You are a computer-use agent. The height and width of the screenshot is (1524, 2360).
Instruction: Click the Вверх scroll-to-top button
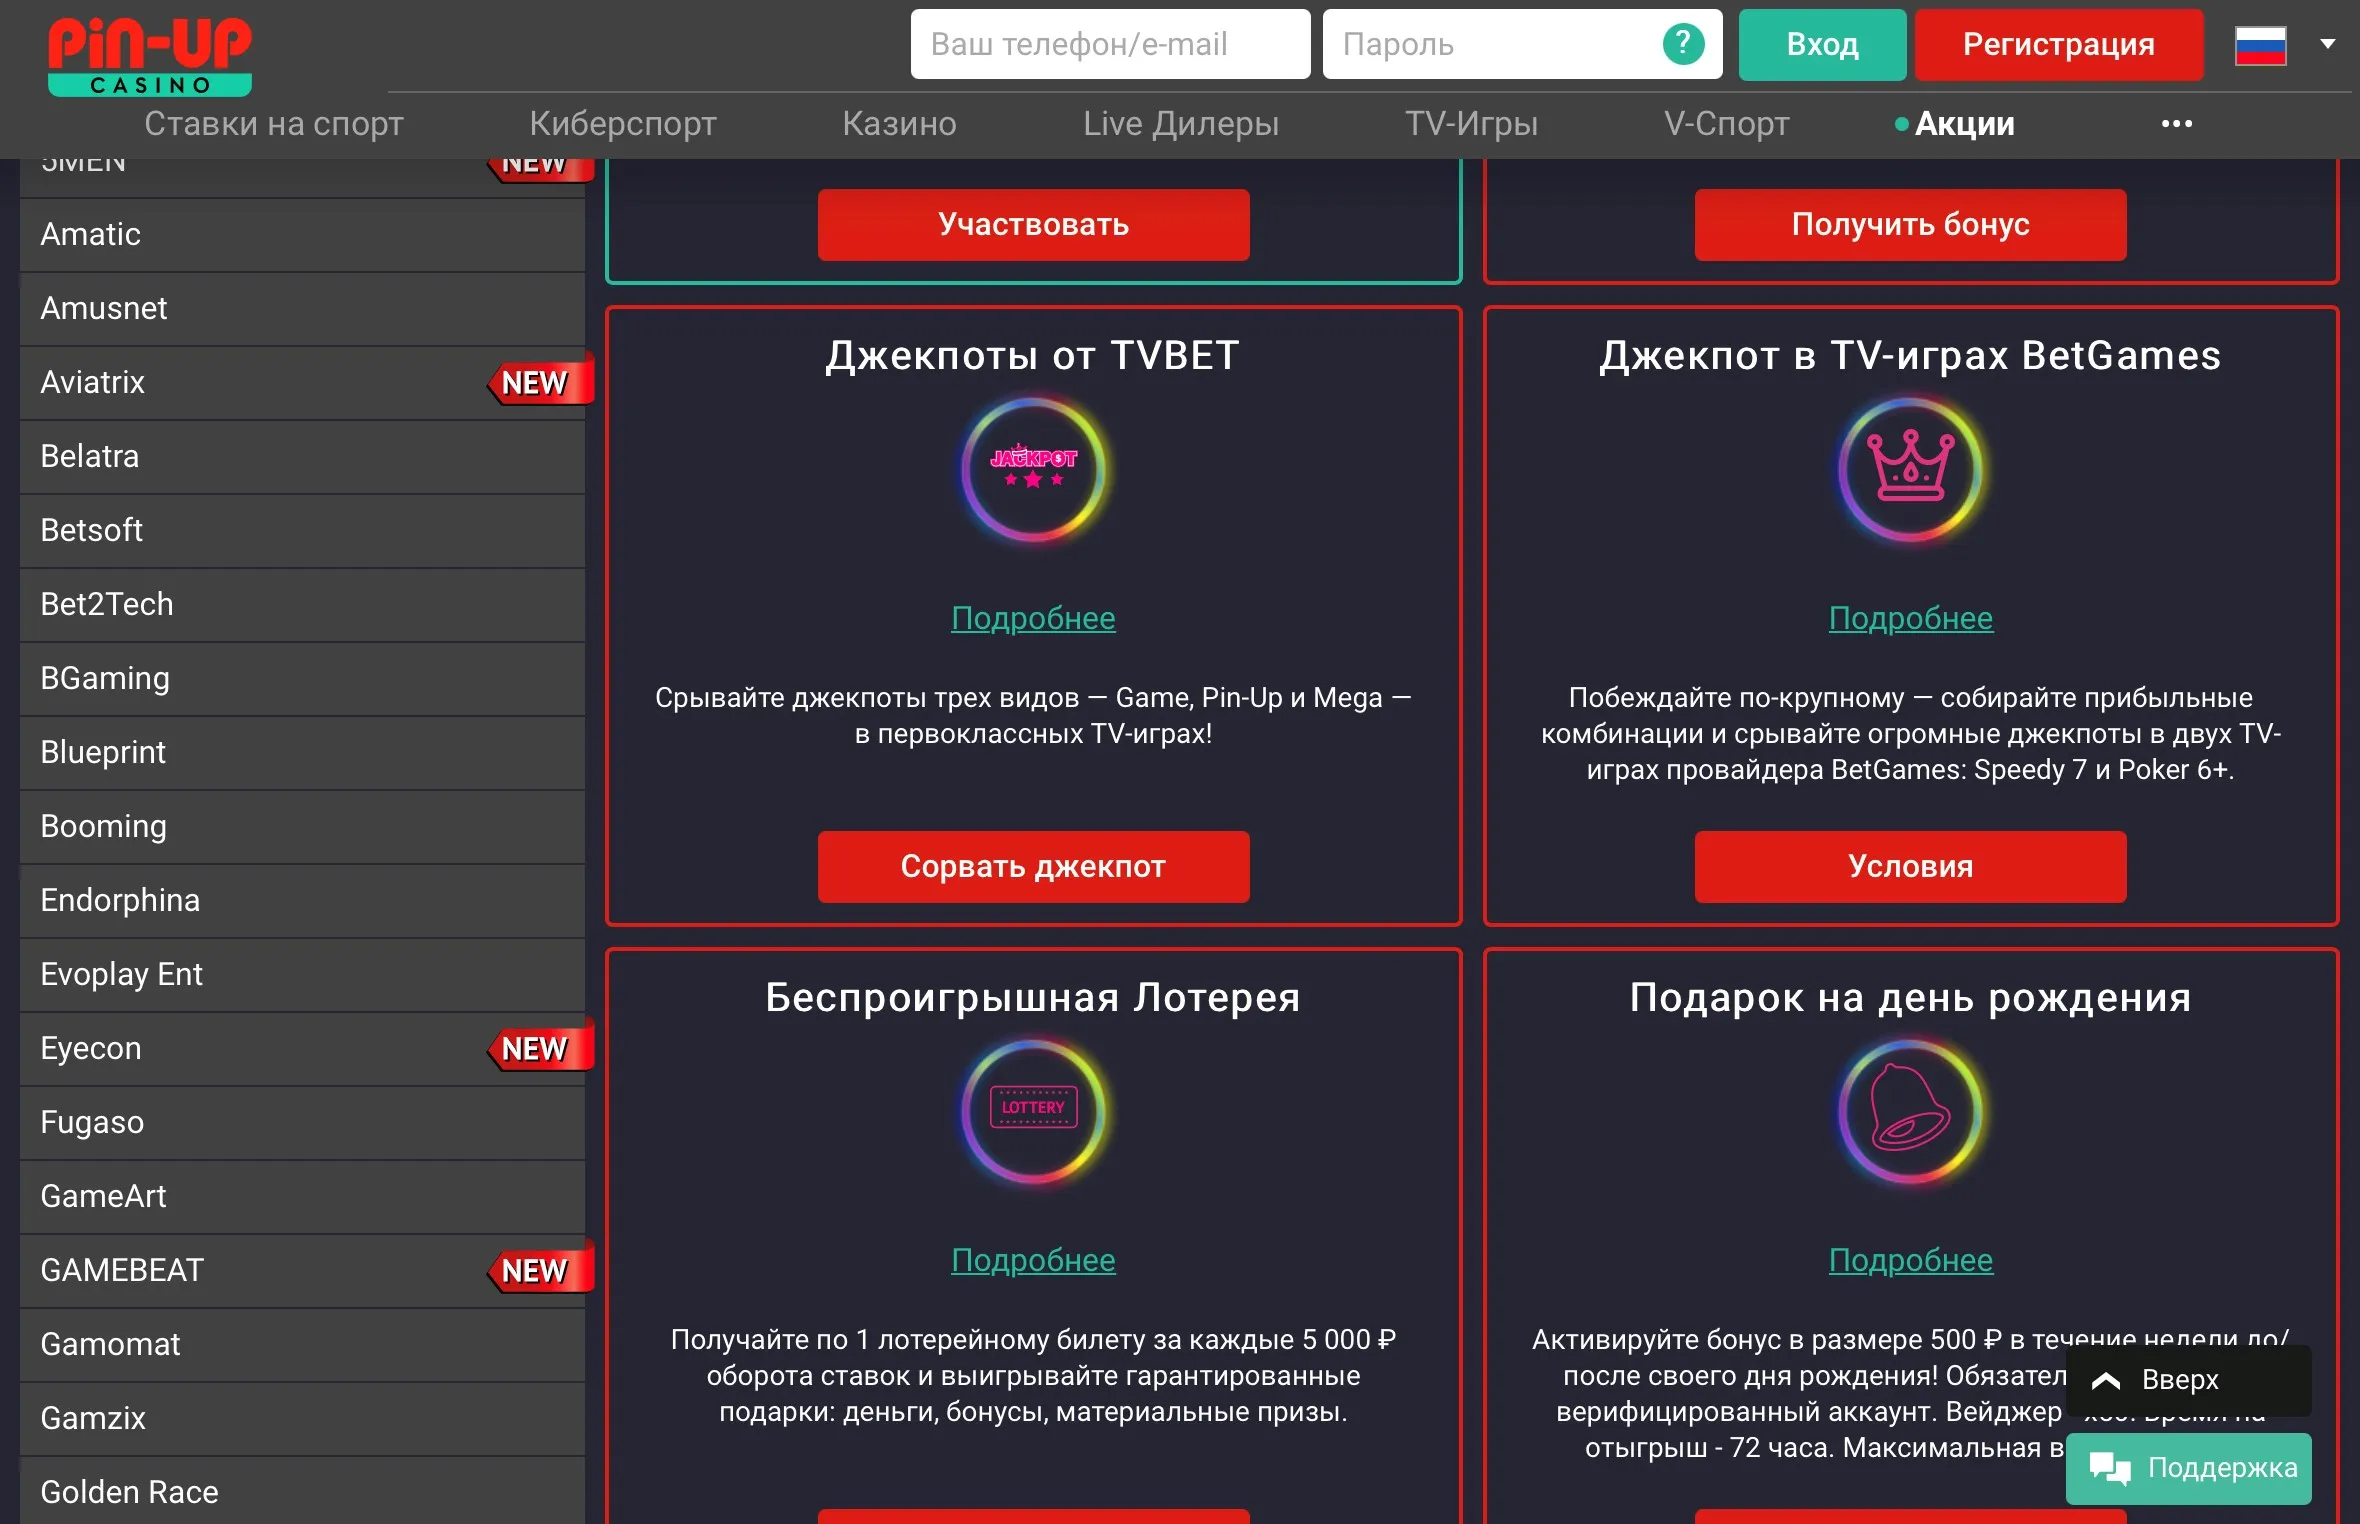click(x=2188, y=1380)
